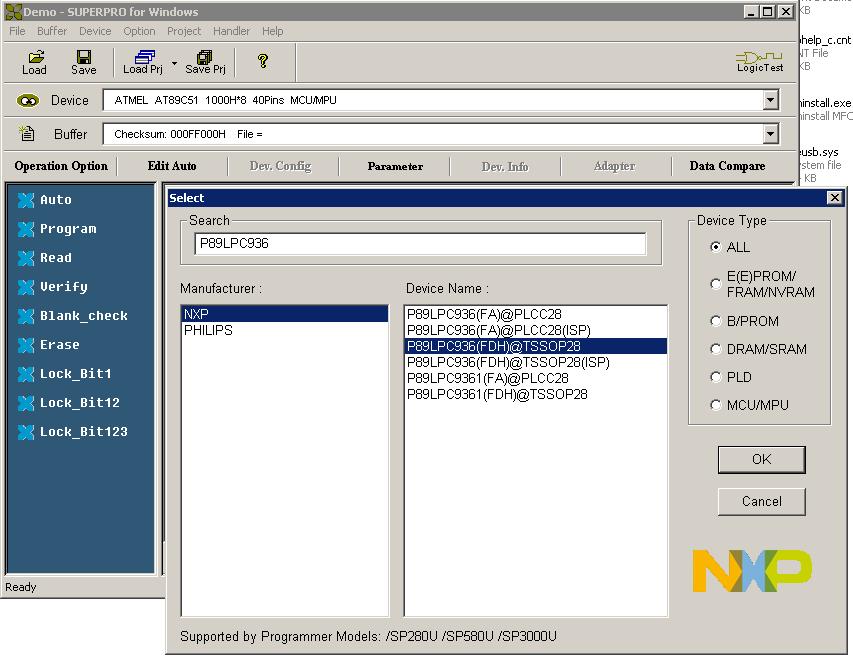This screenshot has height=663, width=853.
Task: Select NXP in the Manufacturer list
Action: pyautogui.click(x=285, y=314)
